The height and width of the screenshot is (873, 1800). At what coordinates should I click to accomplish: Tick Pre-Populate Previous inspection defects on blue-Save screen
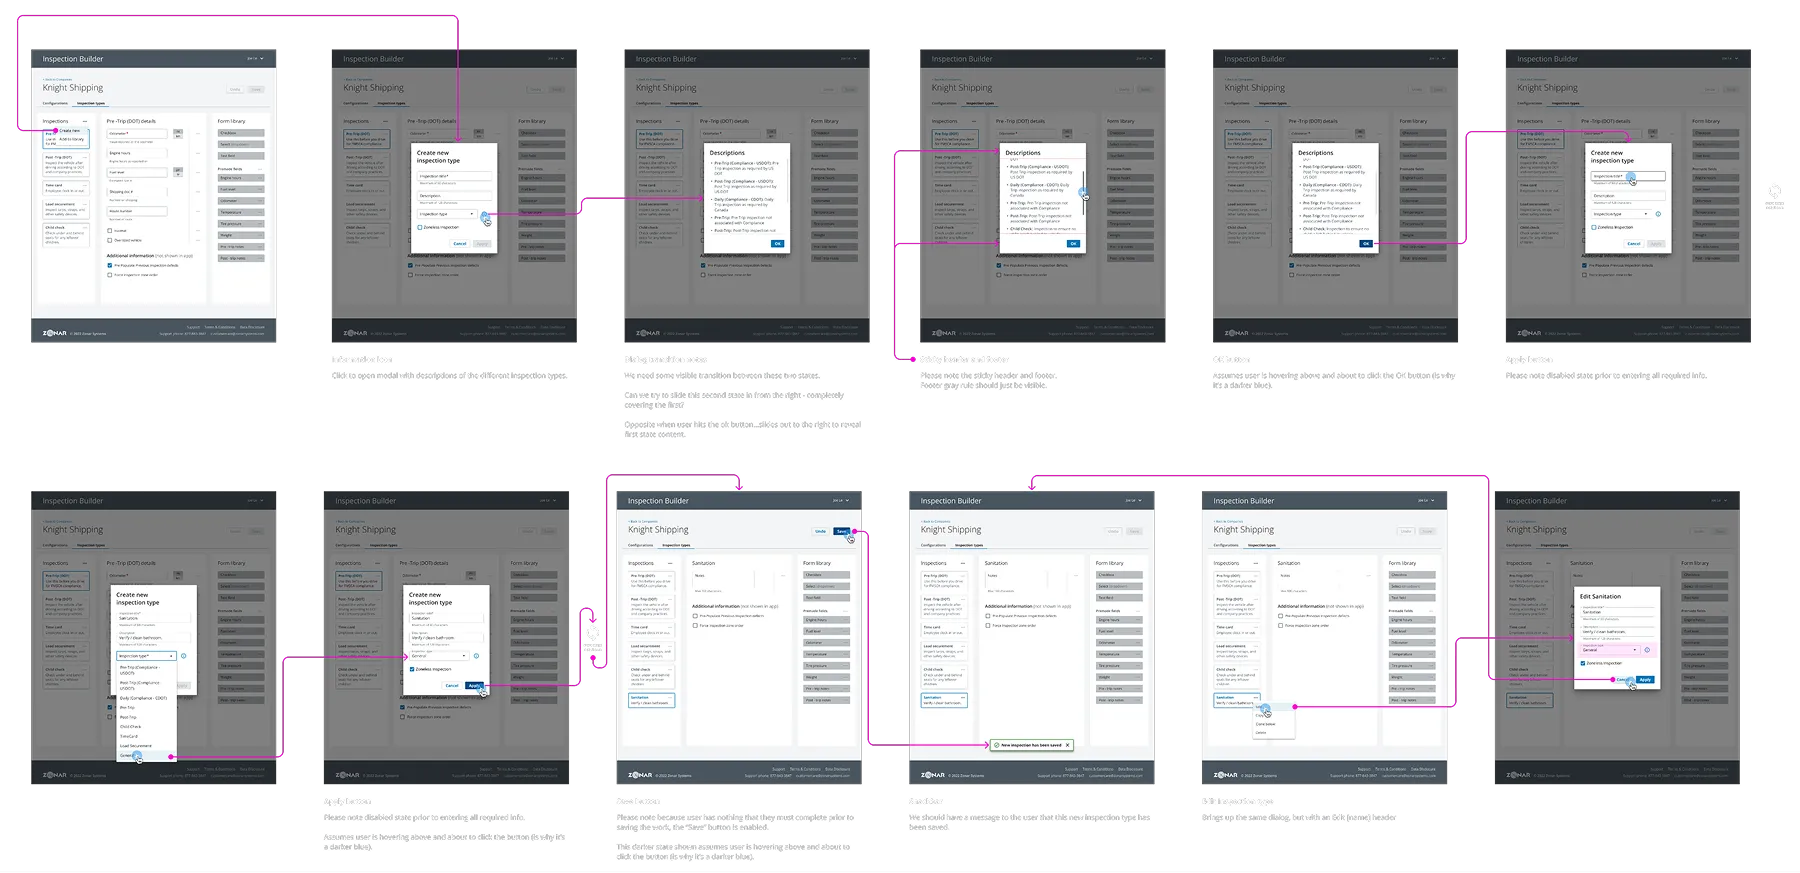tap(695, 616)
